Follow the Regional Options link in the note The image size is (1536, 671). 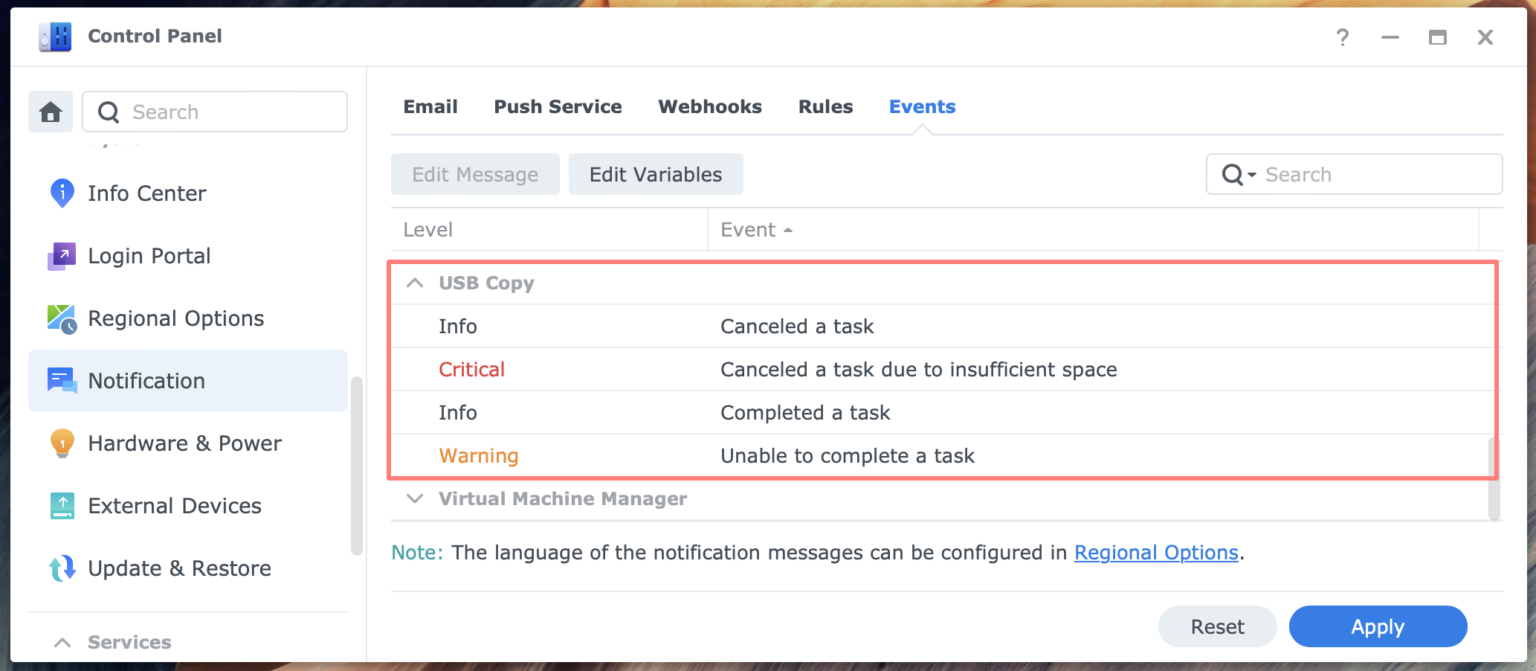pyautogui.click(x=1156, y=552)
